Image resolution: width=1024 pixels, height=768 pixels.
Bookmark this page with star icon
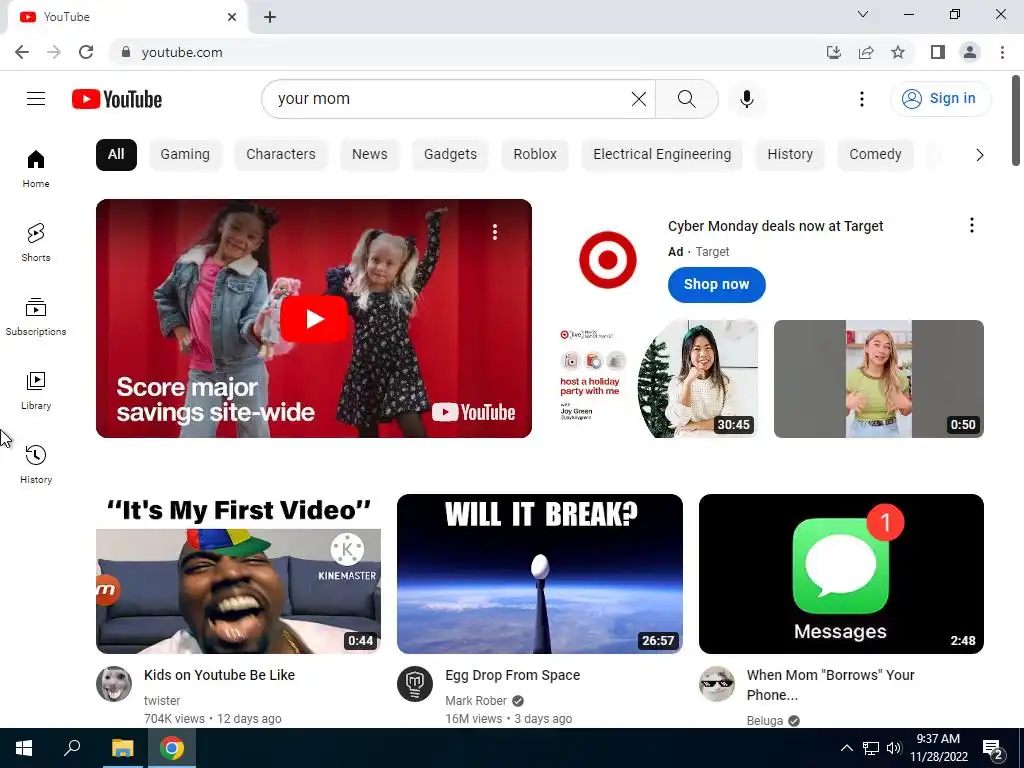(x=898, y=52)
